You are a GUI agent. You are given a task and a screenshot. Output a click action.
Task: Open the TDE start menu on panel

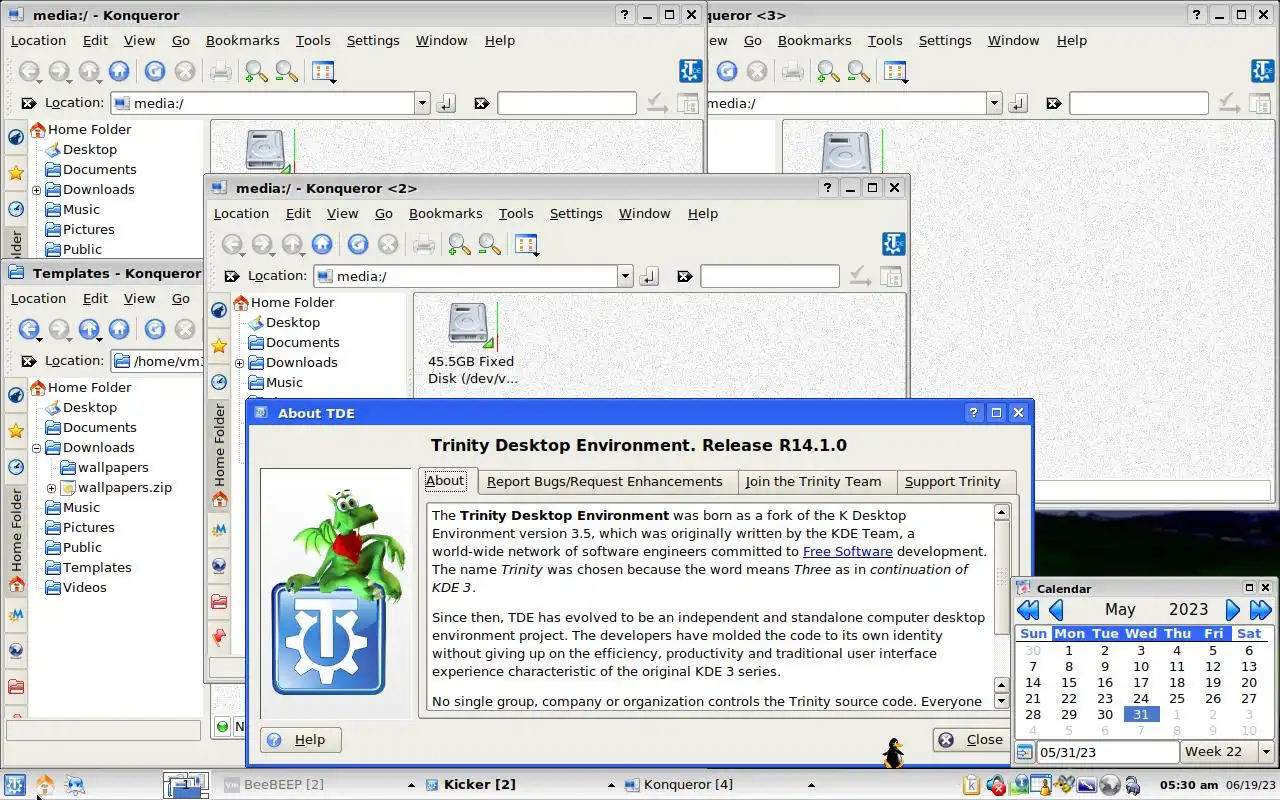click(14, 785)
